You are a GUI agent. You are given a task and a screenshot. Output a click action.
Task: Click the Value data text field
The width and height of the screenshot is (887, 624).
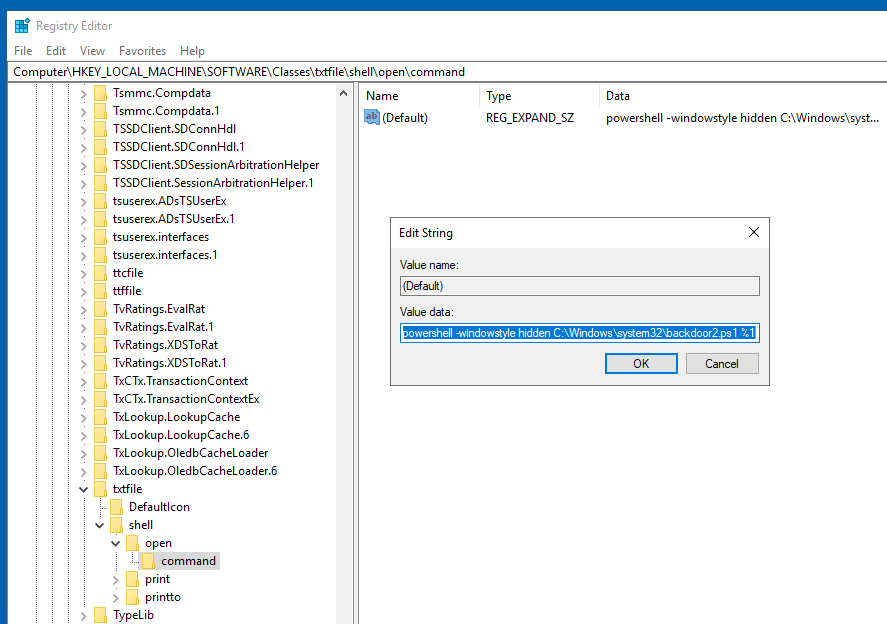579,333
